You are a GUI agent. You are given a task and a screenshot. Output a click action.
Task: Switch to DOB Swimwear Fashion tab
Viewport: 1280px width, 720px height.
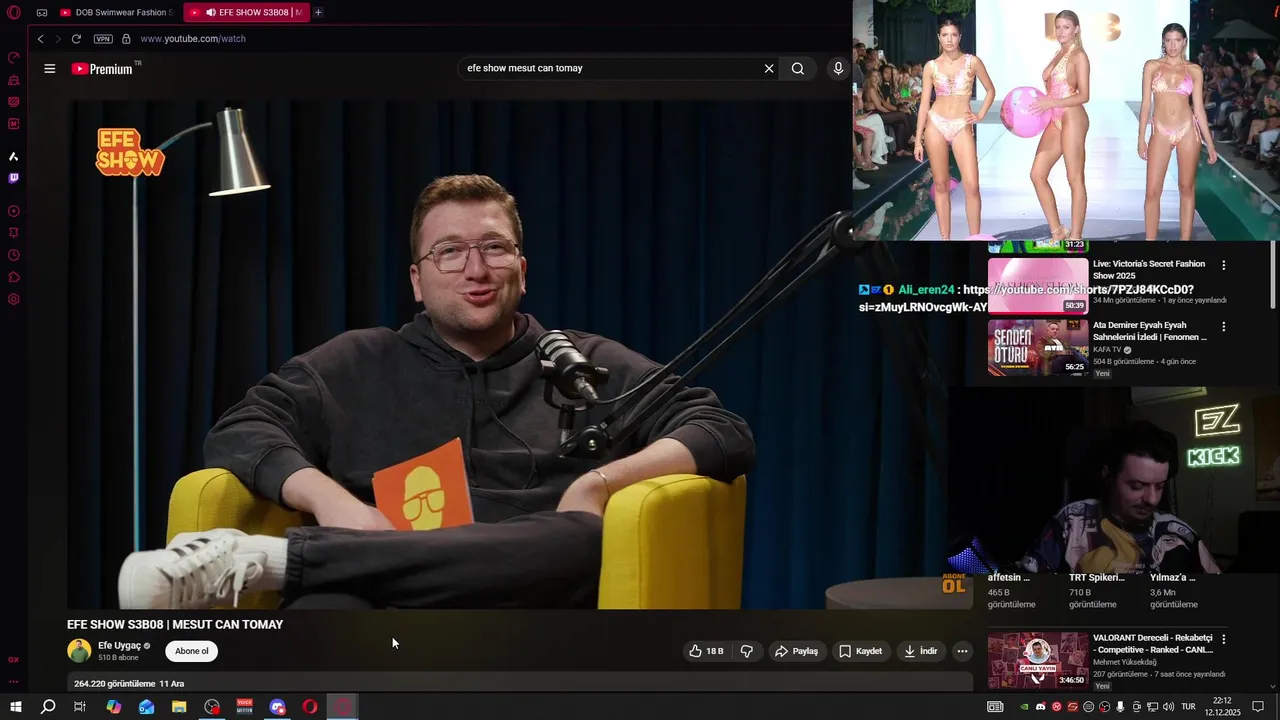[116, 13]
